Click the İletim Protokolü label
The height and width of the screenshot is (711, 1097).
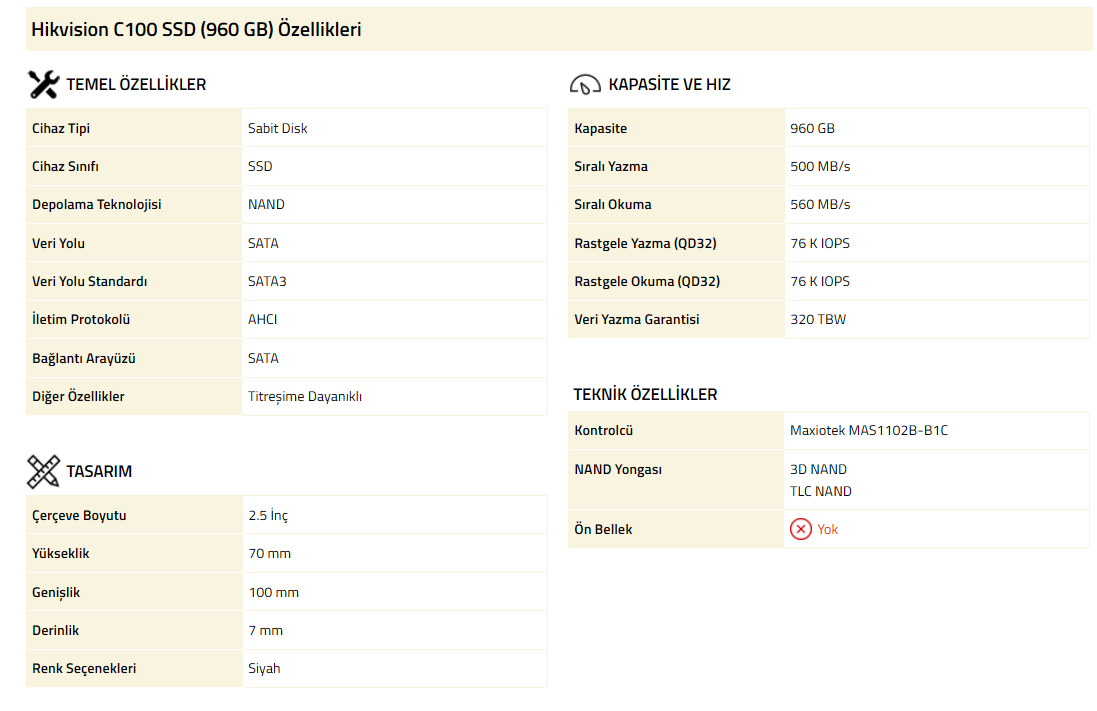pyautogui.click(x=81, y=319)
